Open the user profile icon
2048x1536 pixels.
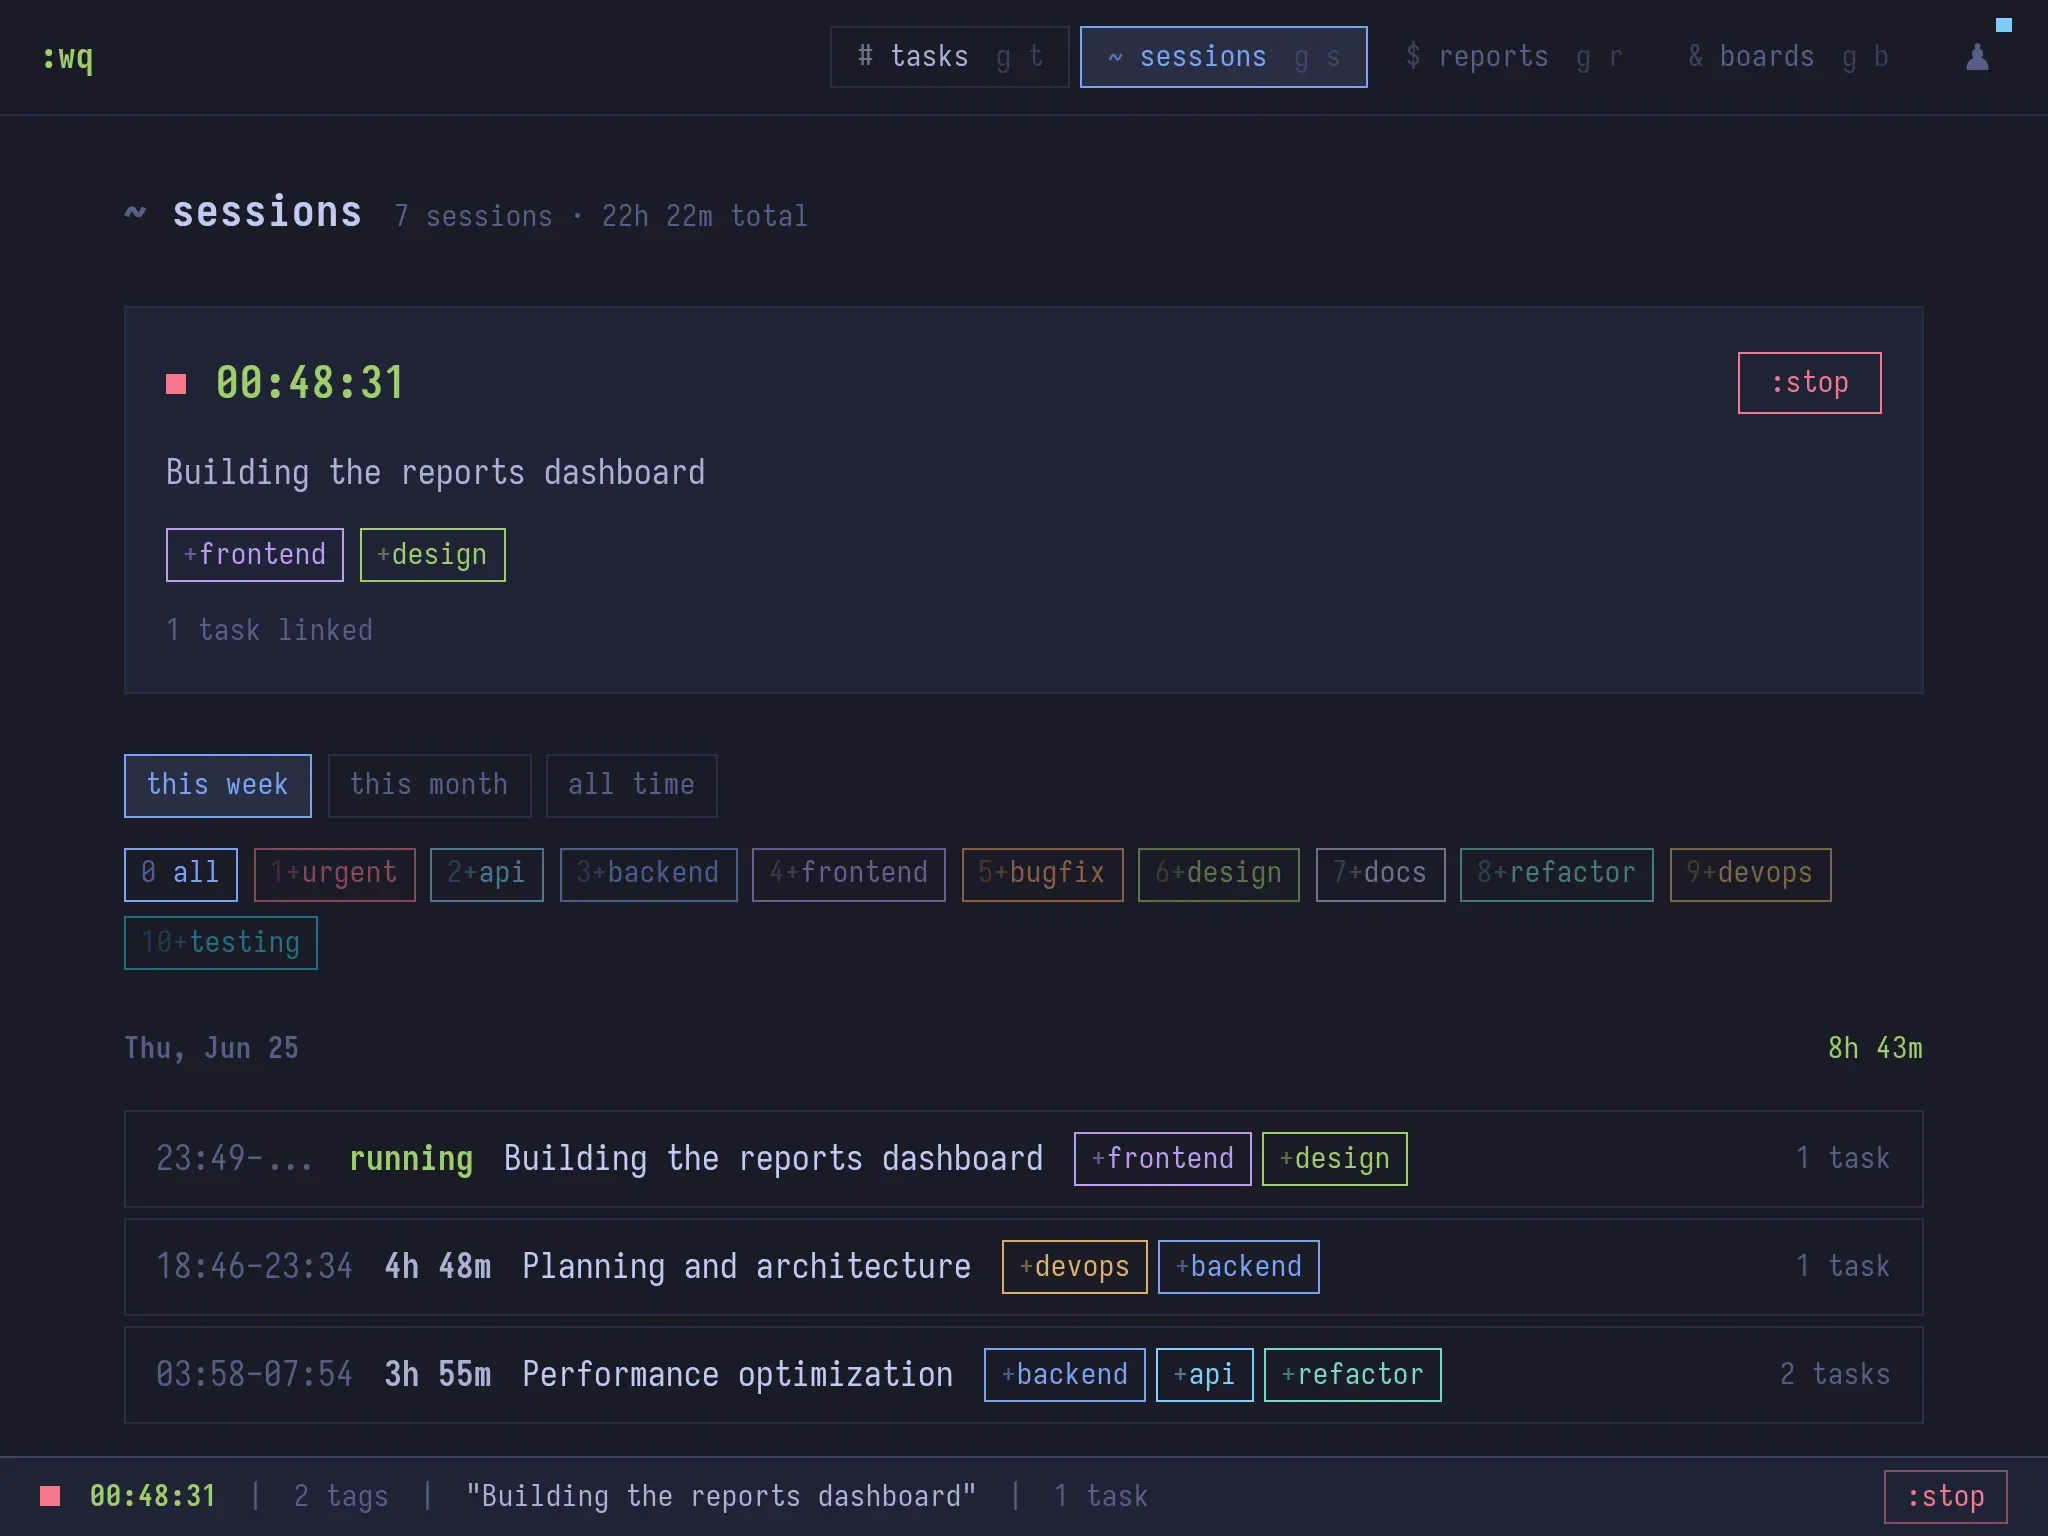[x=1977, y=57]
